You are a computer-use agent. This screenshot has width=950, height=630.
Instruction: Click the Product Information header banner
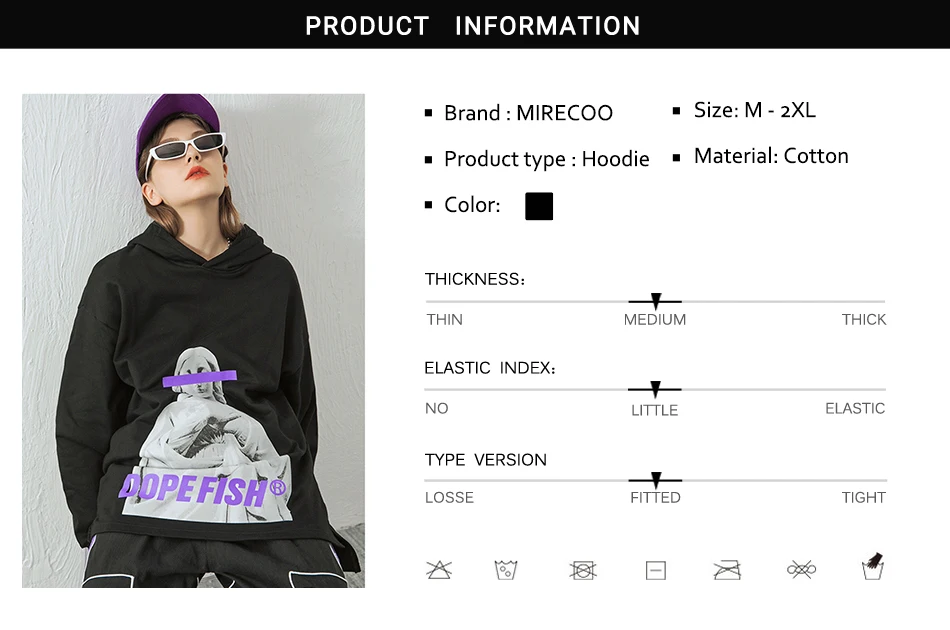pyautogui.click(x=475, y=24)
